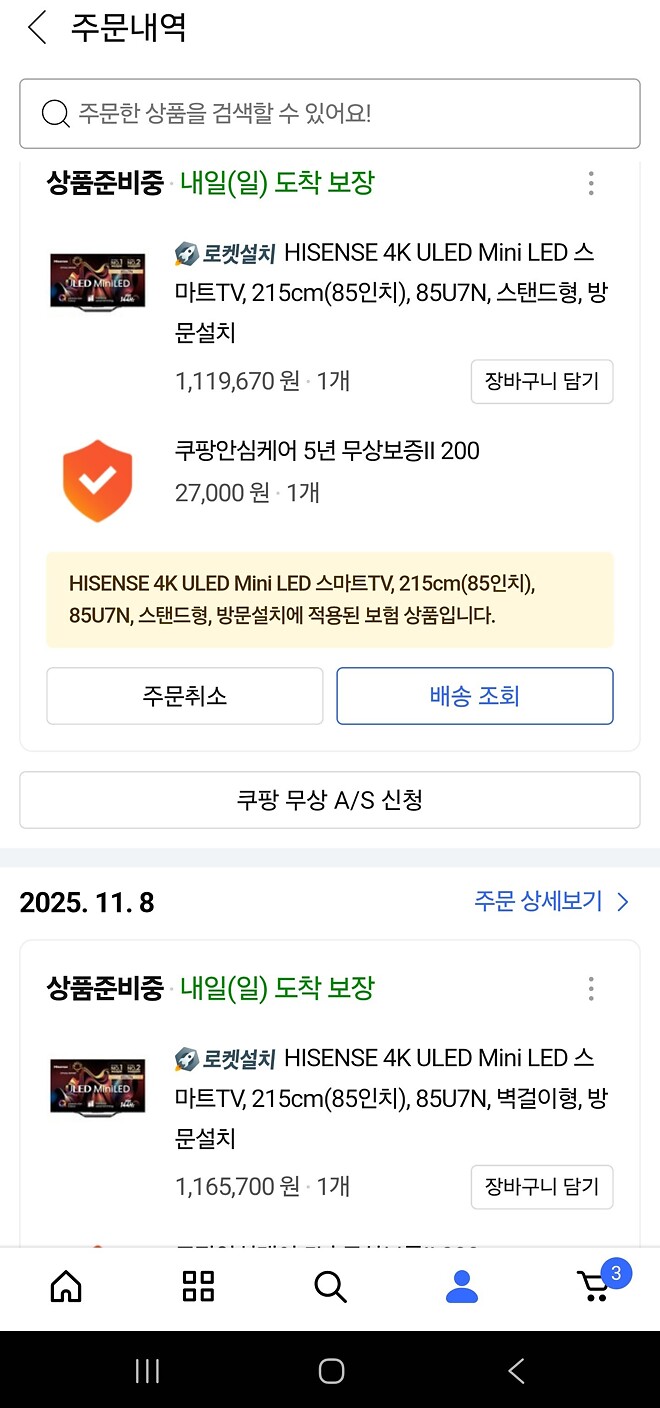The height and width of the screenshot is (1408, 660).
Task: Open the kebab menu on the November 8 order
Action: click(591, 988)
